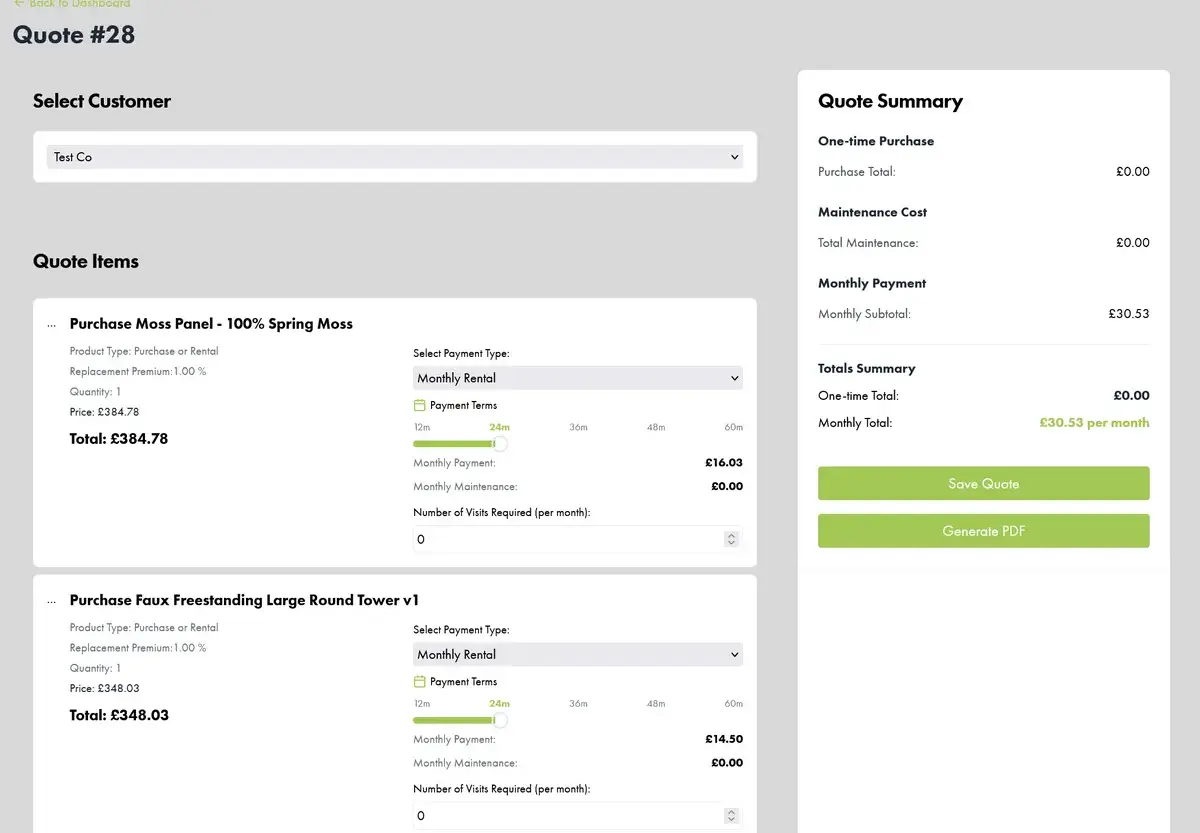Viewport: 1200px width, 833px height.
Task: Open the Round Tower Monthly Rental payment dropdown
Action: point(577,654)
